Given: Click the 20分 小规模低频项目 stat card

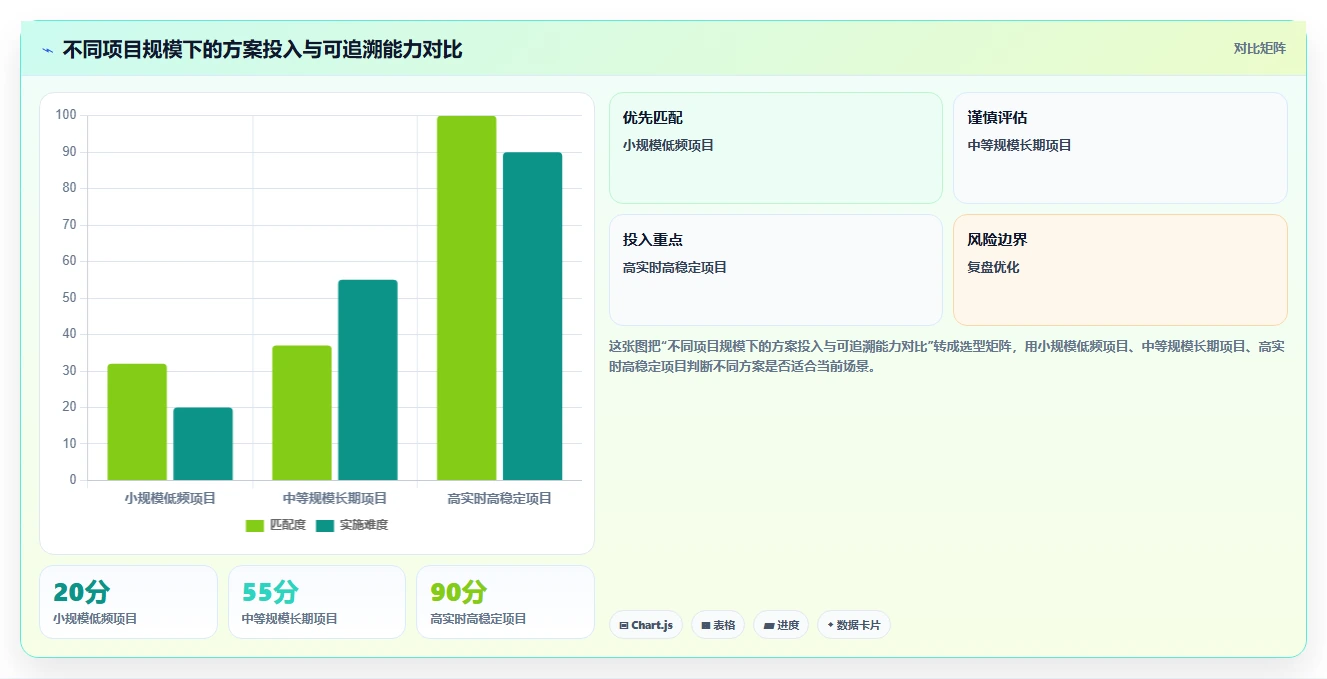Looking at the screenshot, I should coord(128,602).
